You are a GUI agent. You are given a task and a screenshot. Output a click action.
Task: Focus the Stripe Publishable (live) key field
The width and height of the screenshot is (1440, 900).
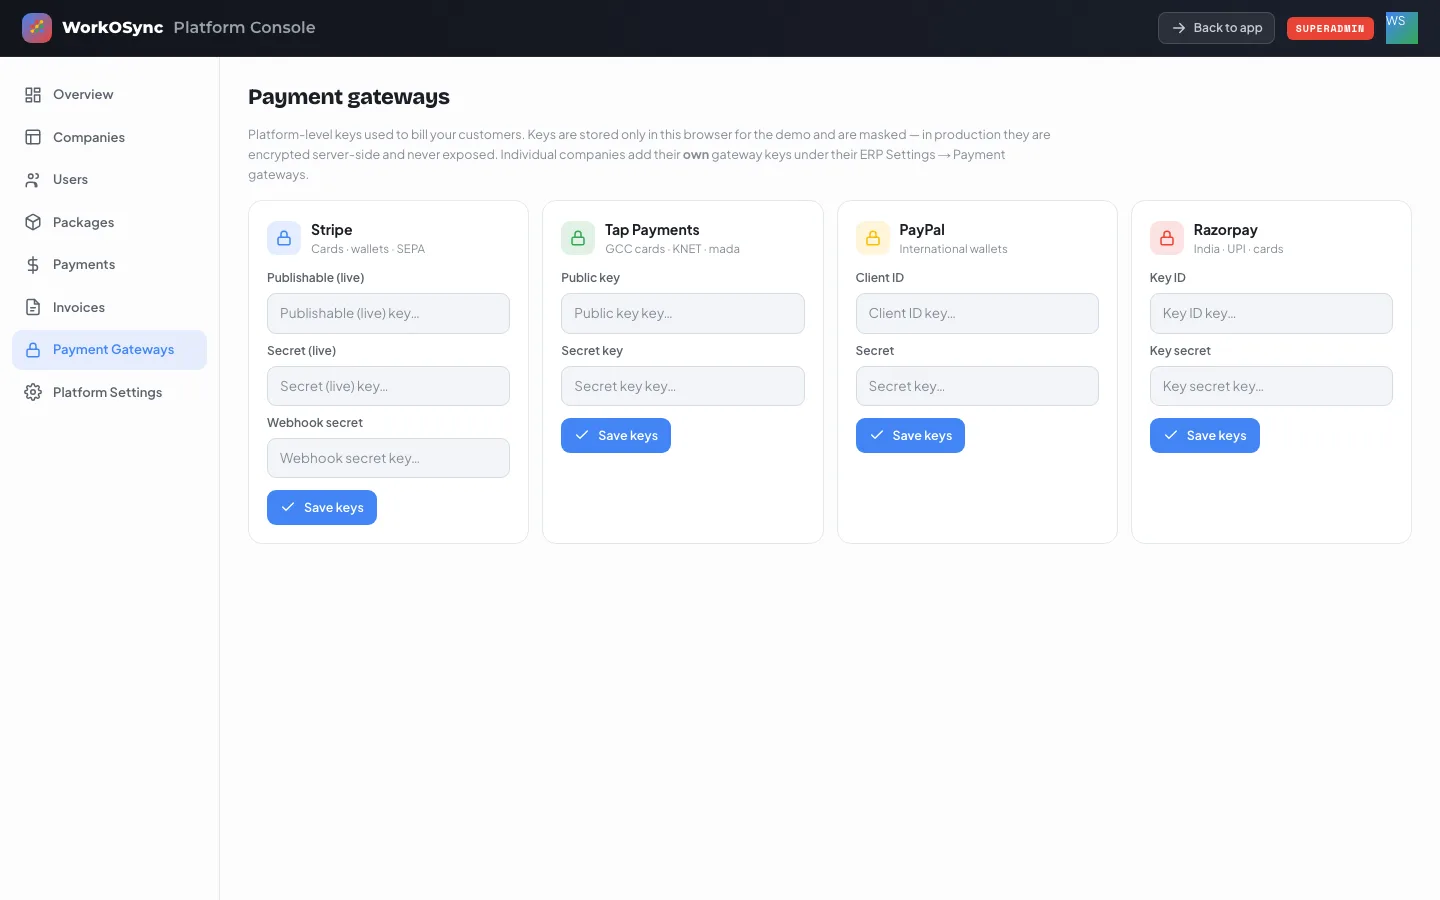click(x=388, y=314)
